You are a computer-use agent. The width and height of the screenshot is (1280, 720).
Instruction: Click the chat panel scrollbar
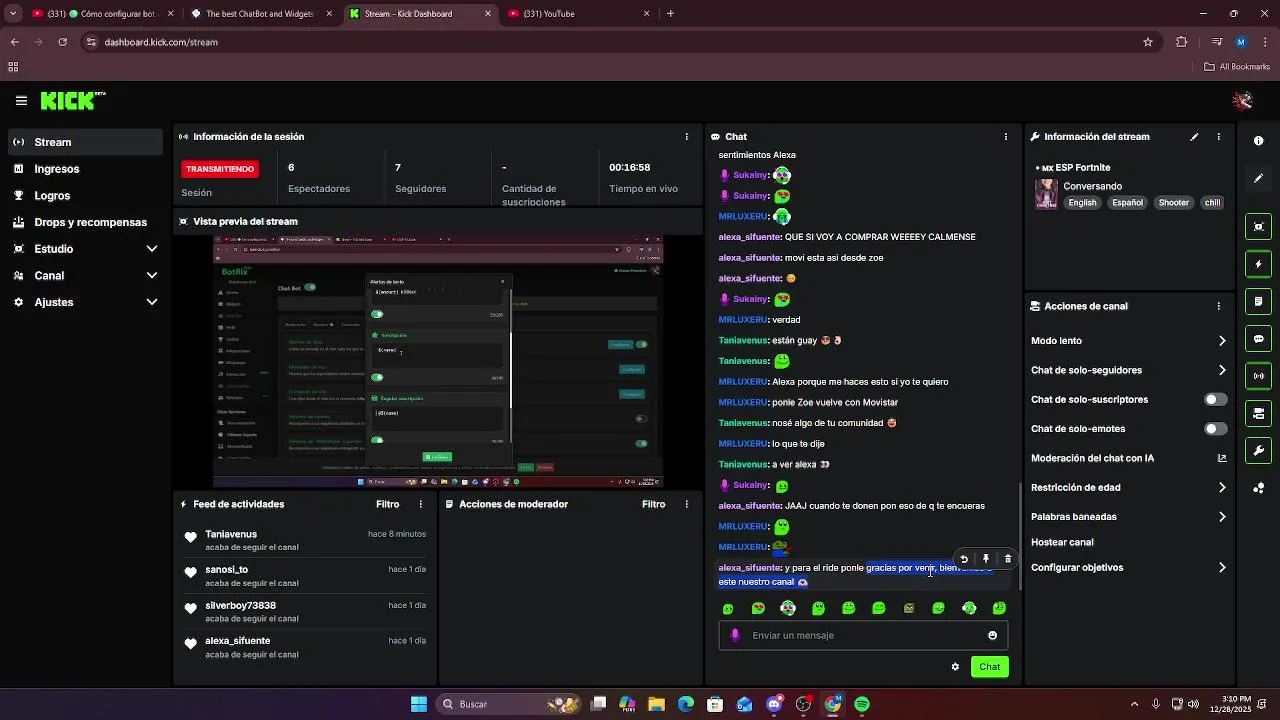(x=1019, y=535)
